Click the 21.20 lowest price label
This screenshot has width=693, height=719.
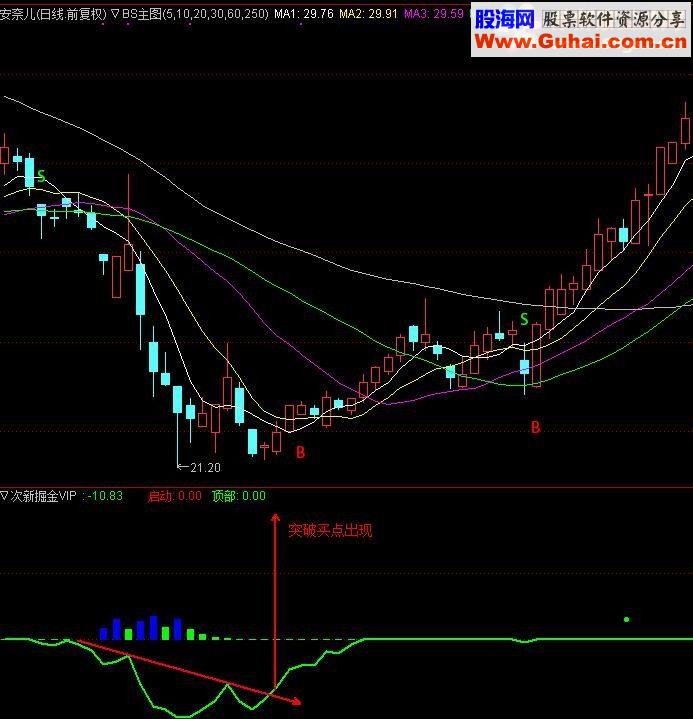coord(205,468)
